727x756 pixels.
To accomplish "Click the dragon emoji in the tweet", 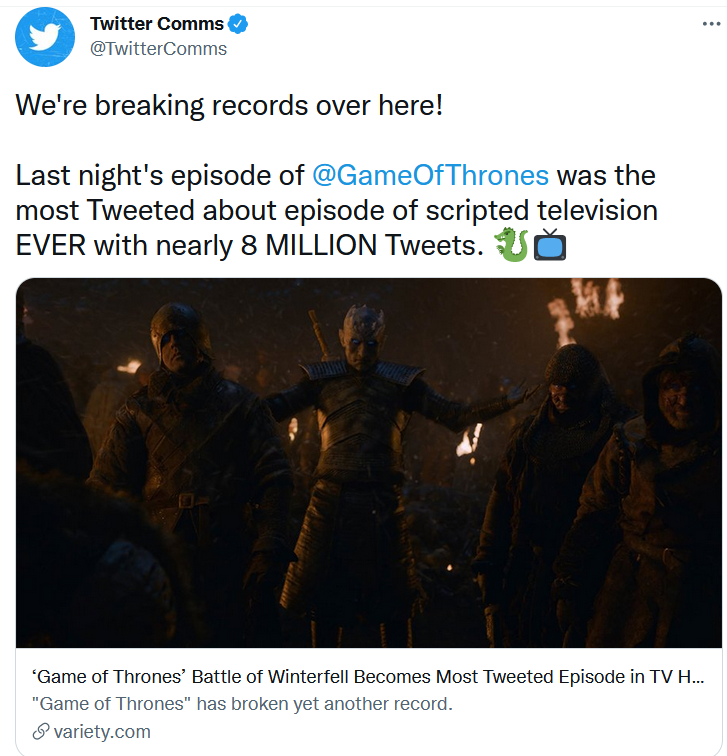I will pyautogui.click(x=510, y=245).
